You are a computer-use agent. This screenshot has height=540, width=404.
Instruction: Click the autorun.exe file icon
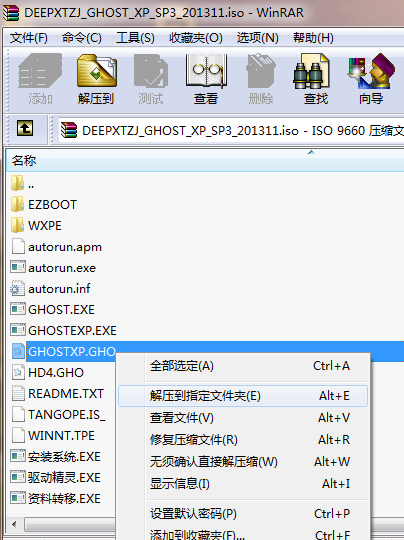18,267
